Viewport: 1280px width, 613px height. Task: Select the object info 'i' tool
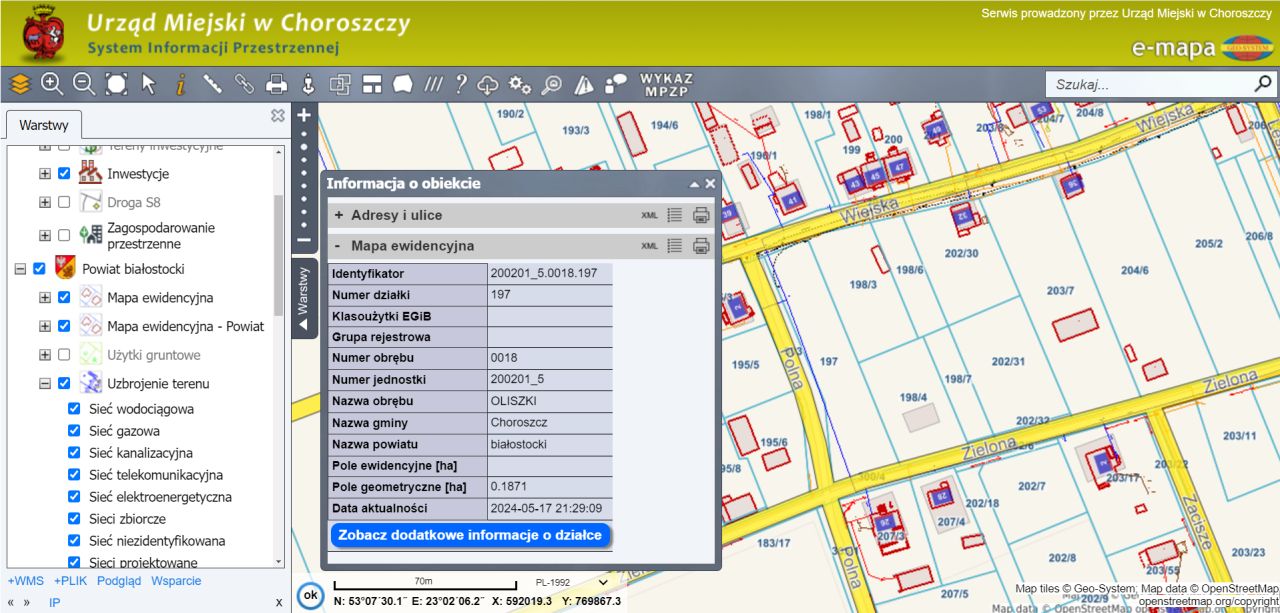click(181, 84)
